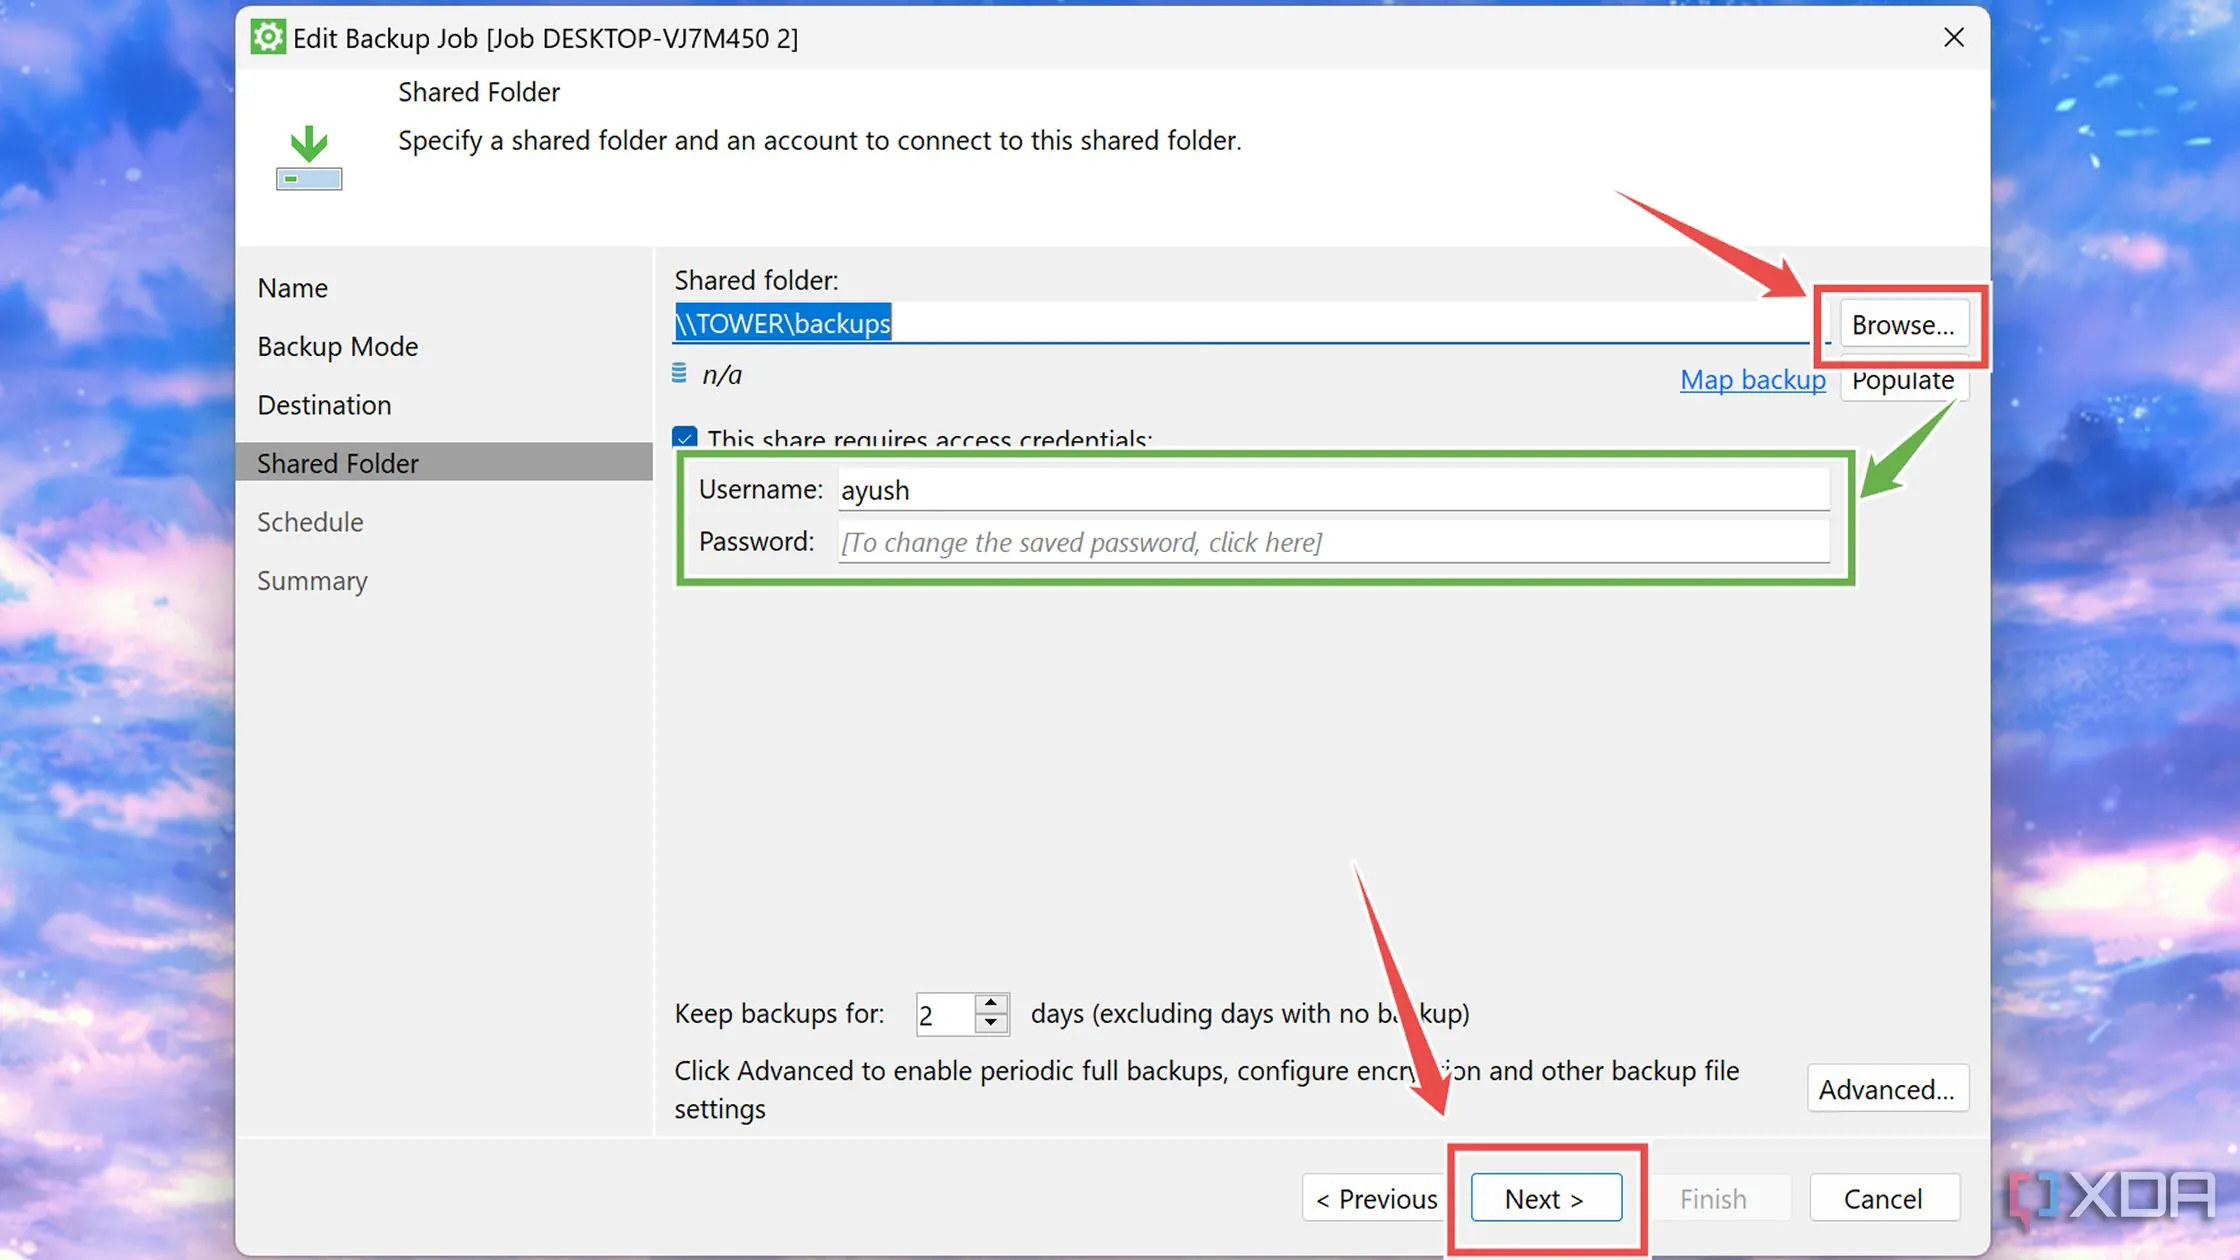Image resolution: width=2240 pixels, height=1260 pixels.
Task: Open the Map backup link
Action: (x=1752, y=380)
